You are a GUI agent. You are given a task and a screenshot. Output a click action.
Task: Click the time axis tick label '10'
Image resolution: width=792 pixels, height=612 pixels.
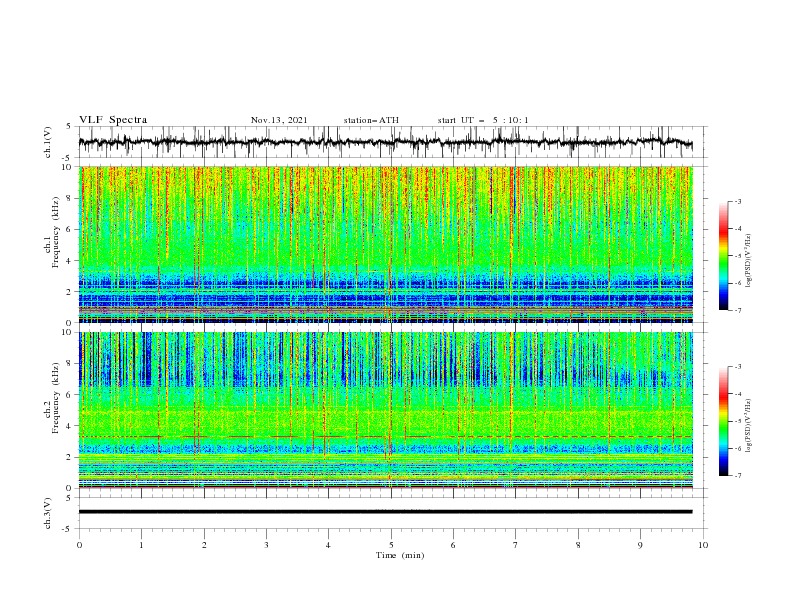click(703, 545)
